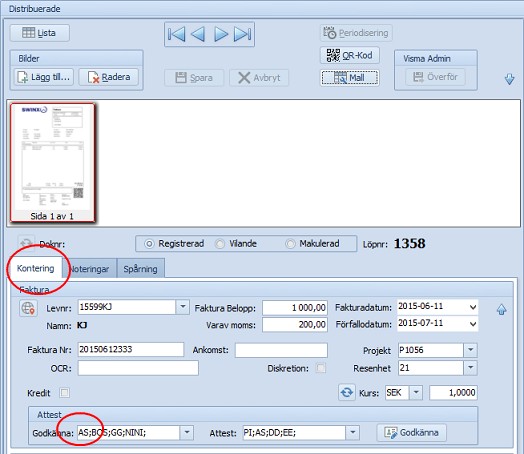Screen dimensions: 524x454
Task: Go to next record arrow
Action: click(x=221, y=34)
